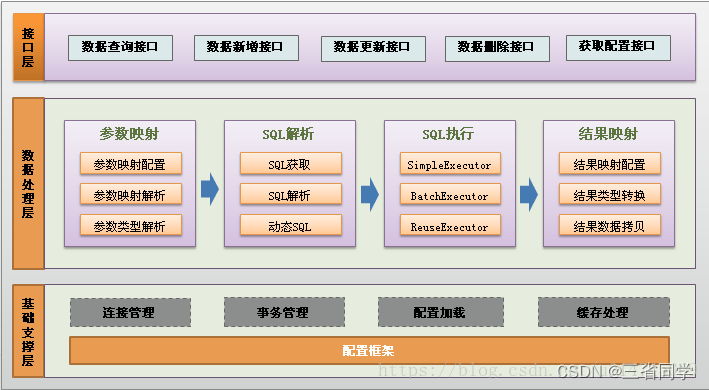Click the BatchExecutor item
Screen dimensions: 709x390
[x=450, y=194]
